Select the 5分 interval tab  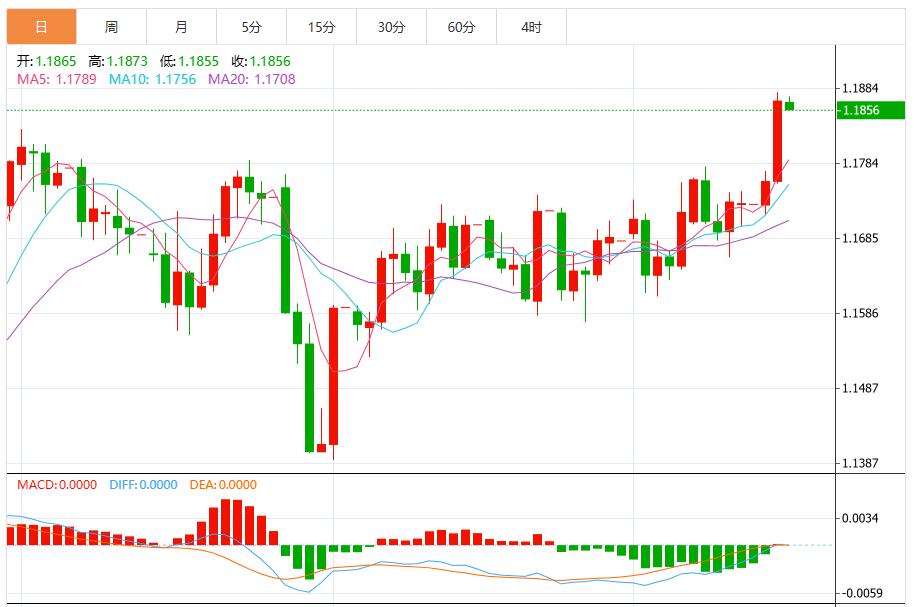coord(251,20)
